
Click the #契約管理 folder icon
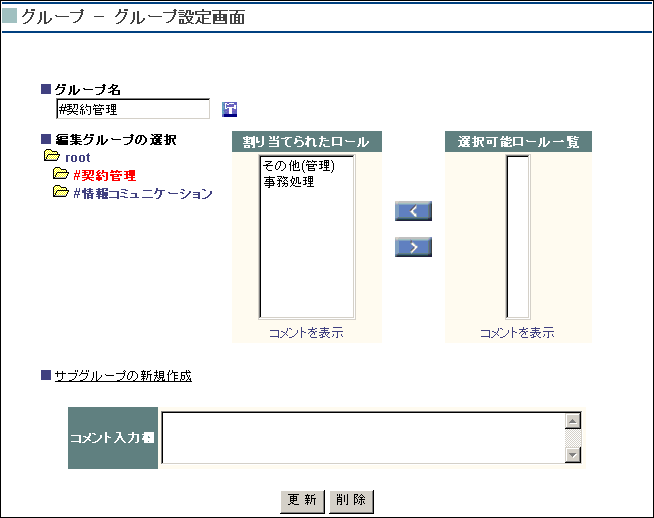(x=61, y=175)
